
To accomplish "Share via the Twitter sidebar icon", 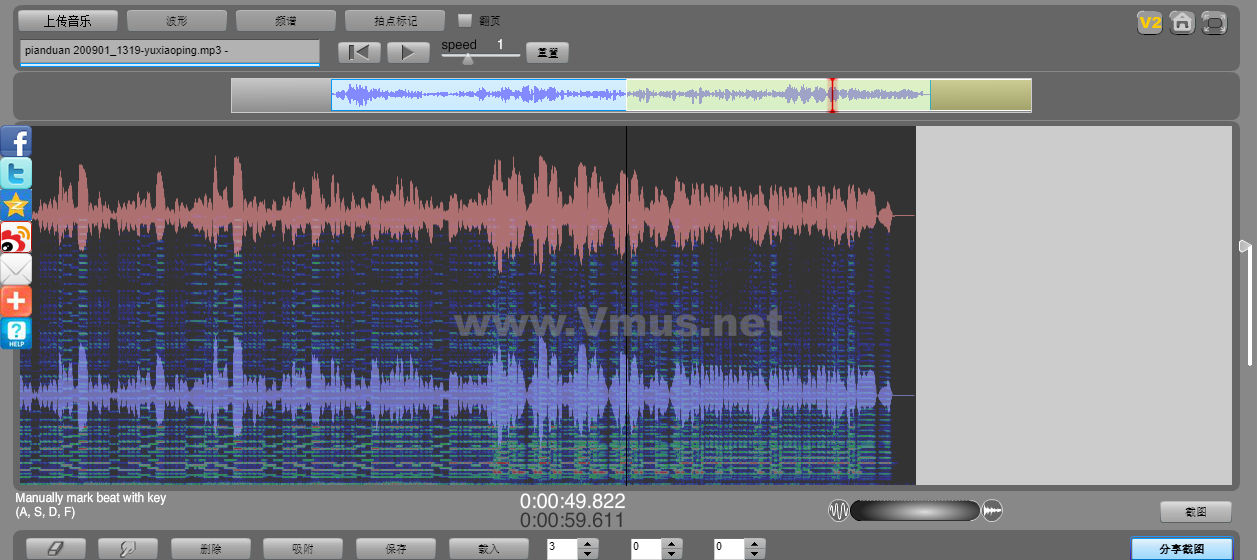I will pyautogui.click(x=16, y=173).
